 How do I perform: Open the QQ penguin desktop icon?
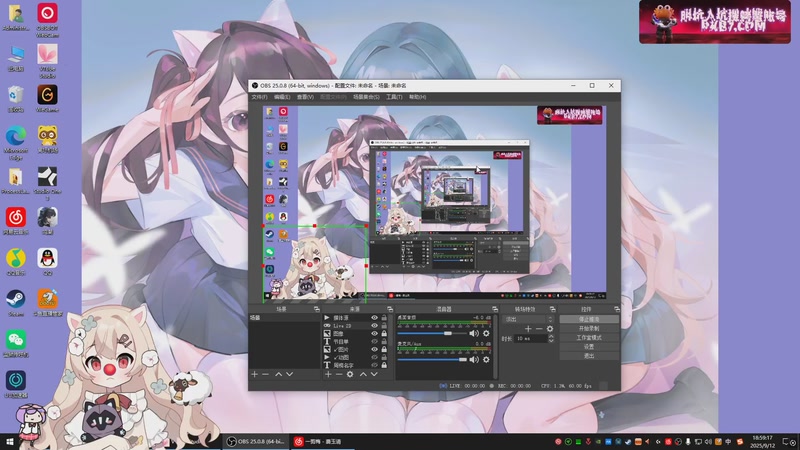pos(47,262)
